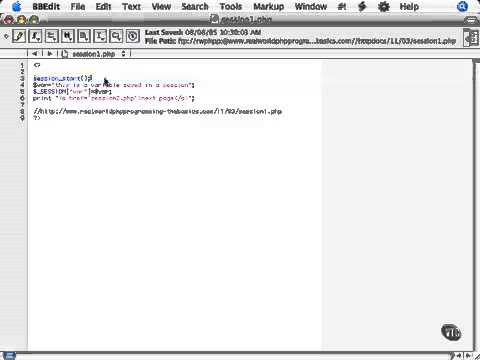This screenshot has width=480, height=360.
Task: Click the Spotlight search icon
Action: [462, 6]
